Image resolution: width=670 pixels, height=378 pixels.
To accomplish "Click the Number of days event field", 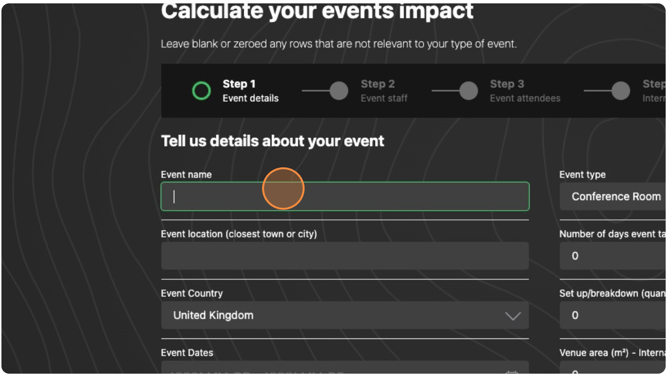I will 613,256.
